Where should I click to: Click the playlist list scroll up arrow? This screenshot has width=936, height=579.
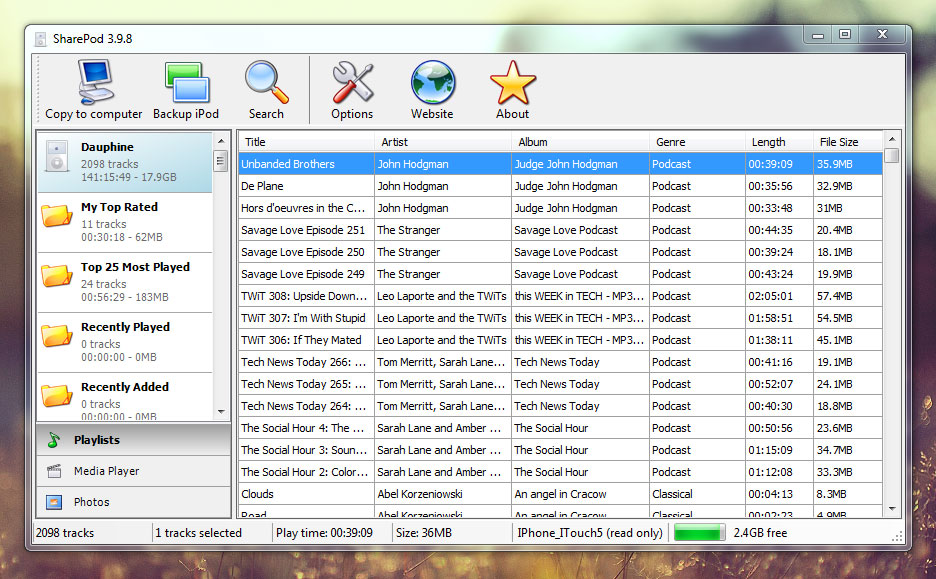[x=221, y=141]
